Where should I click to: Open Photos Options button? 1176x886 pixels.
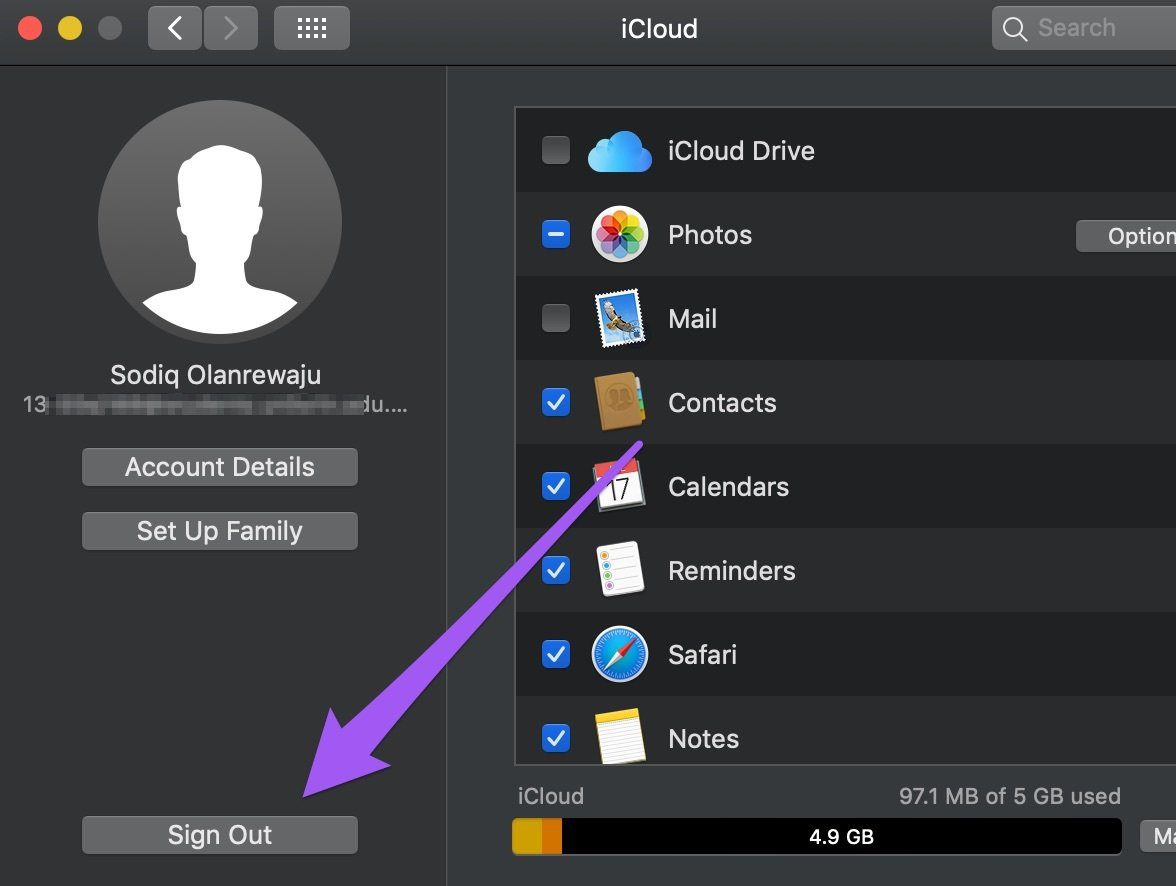(1126, 236)
